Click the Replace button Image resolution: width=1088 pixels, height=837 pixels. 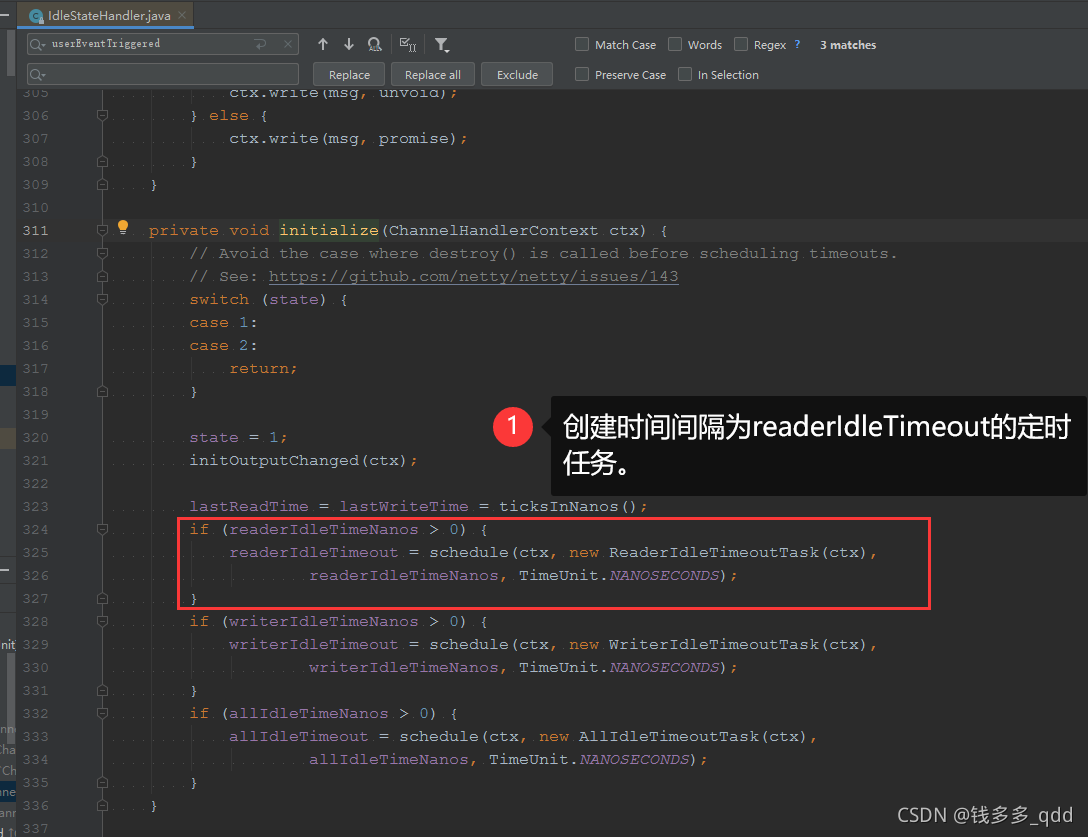pyautogui.click(x=349, y=75)
